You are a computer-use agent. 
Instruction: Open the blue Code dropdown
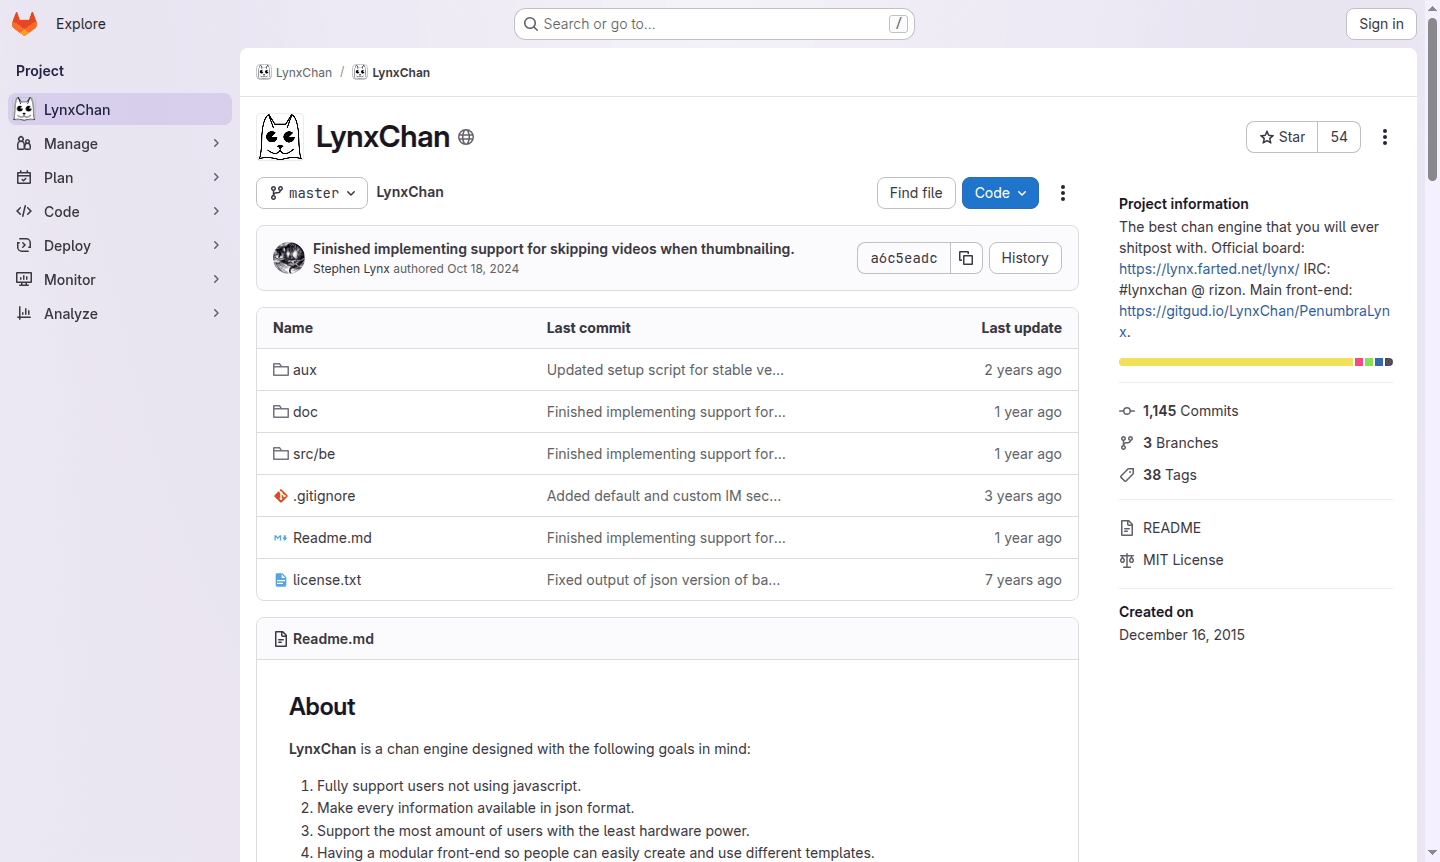click(x=1000, y=192)
